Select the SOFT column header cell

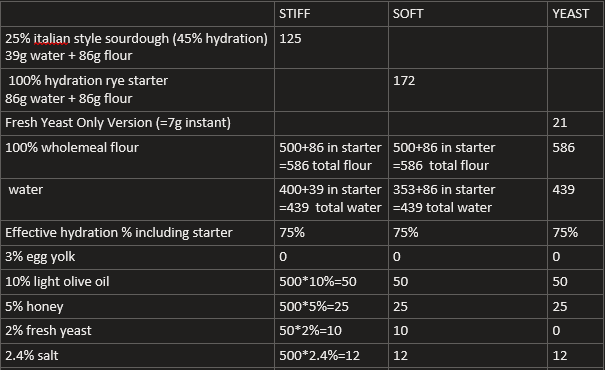(468, 14)
